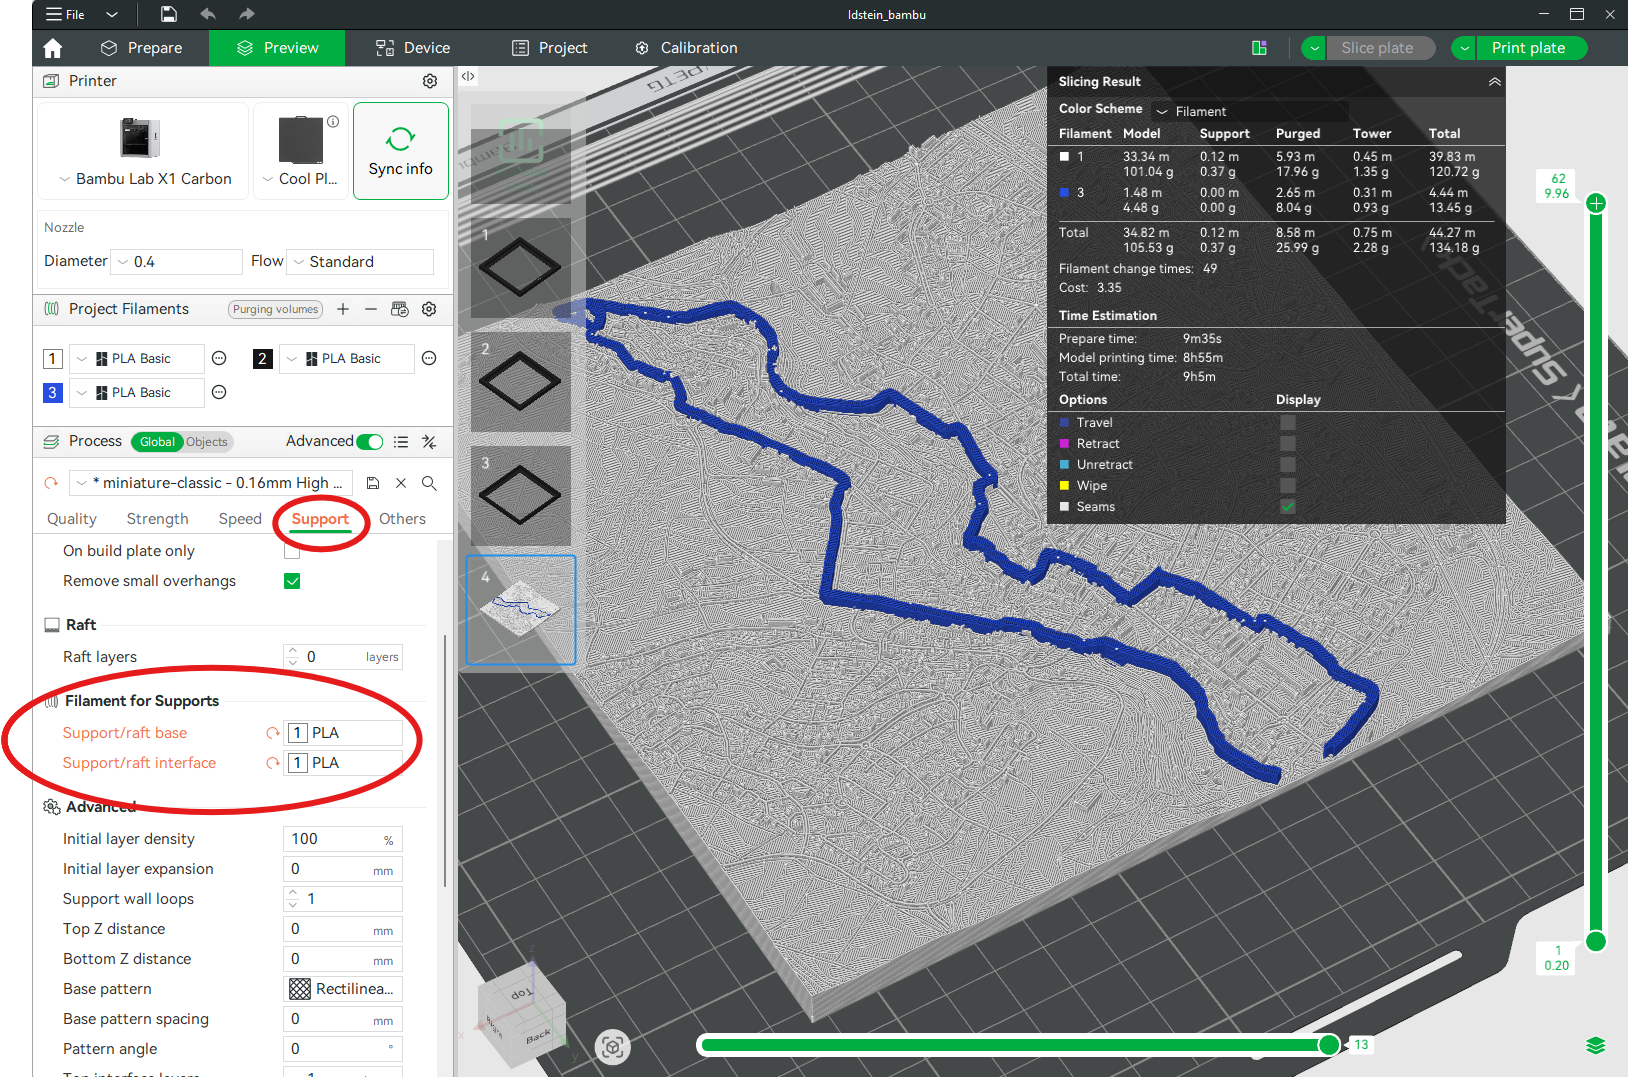The height and width of the screenshot is (1077, 1628).
Task: Switch process scope to Global
Action: coord(157,442)
